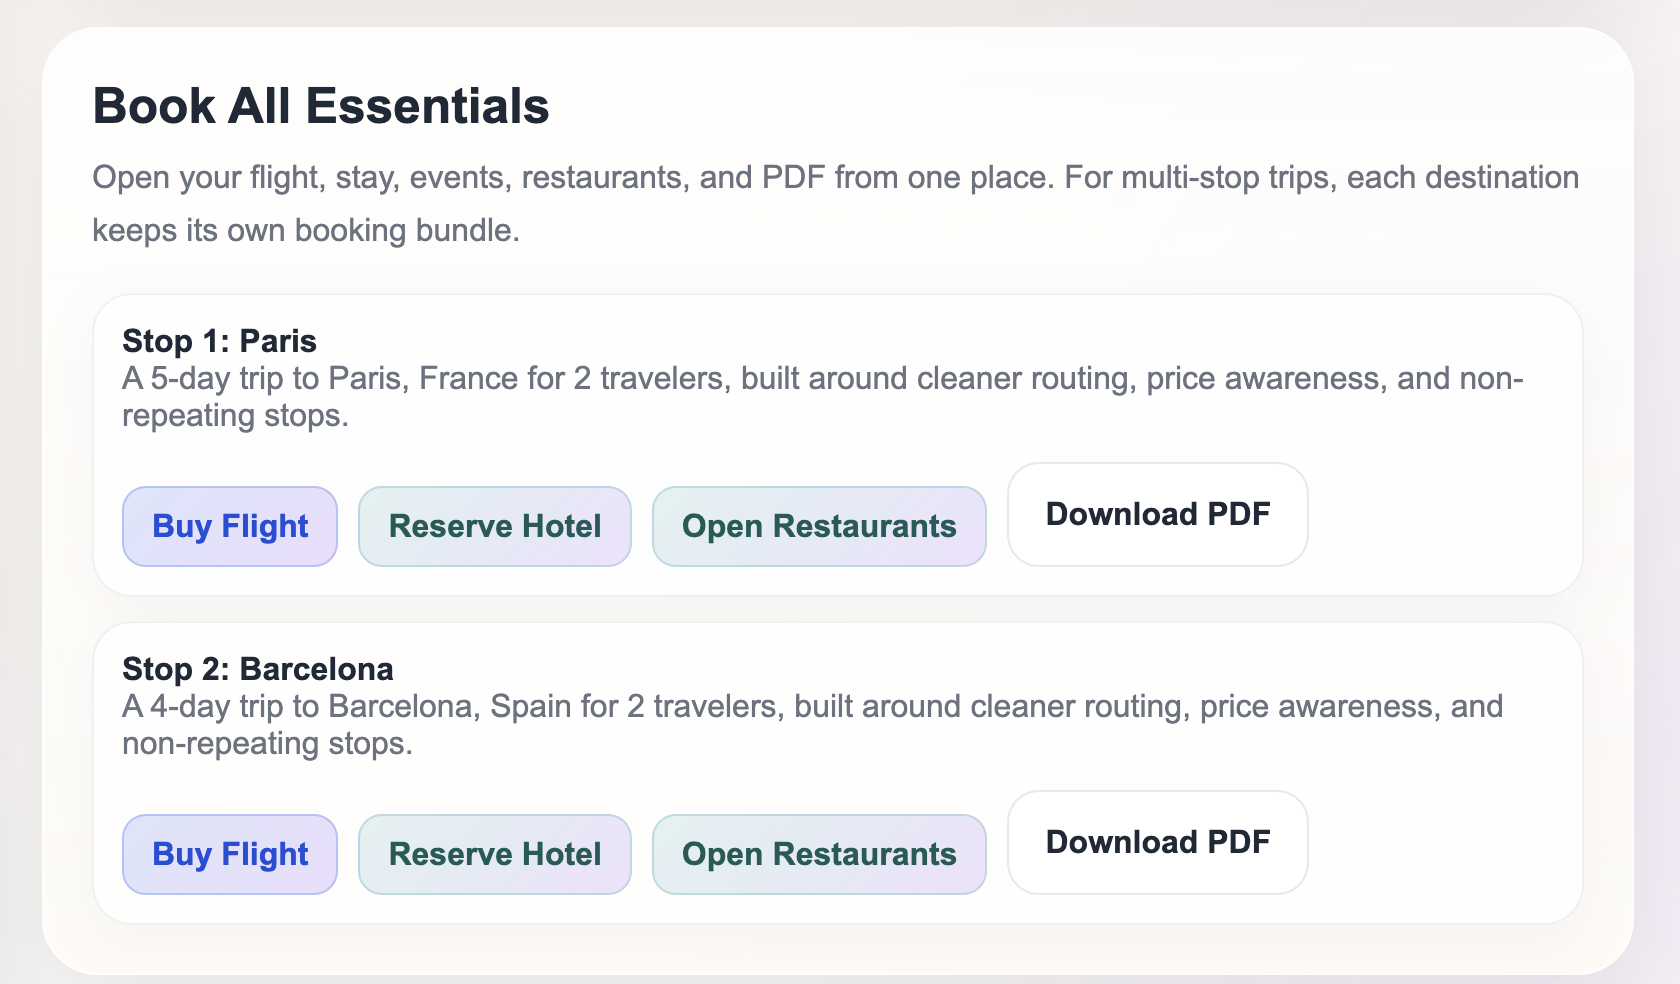Open Restaurants for the Barcelona stop
This screenshot has height=984, width=1680.
tap(819, 854)
